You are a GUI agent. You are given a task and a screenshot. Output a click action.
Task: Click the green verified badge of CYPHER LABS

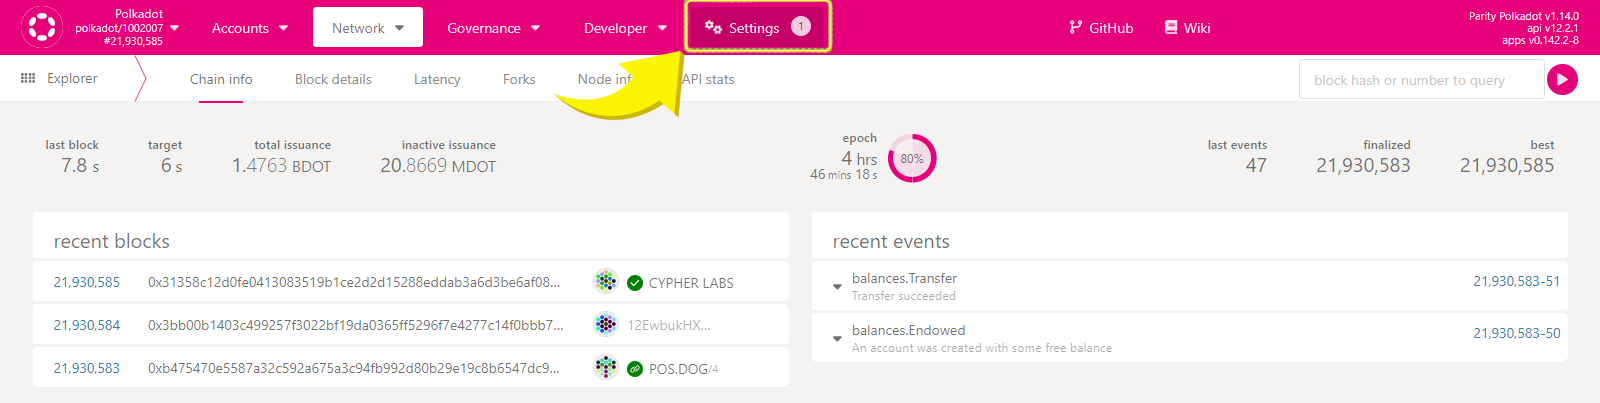tap(635, 283)
